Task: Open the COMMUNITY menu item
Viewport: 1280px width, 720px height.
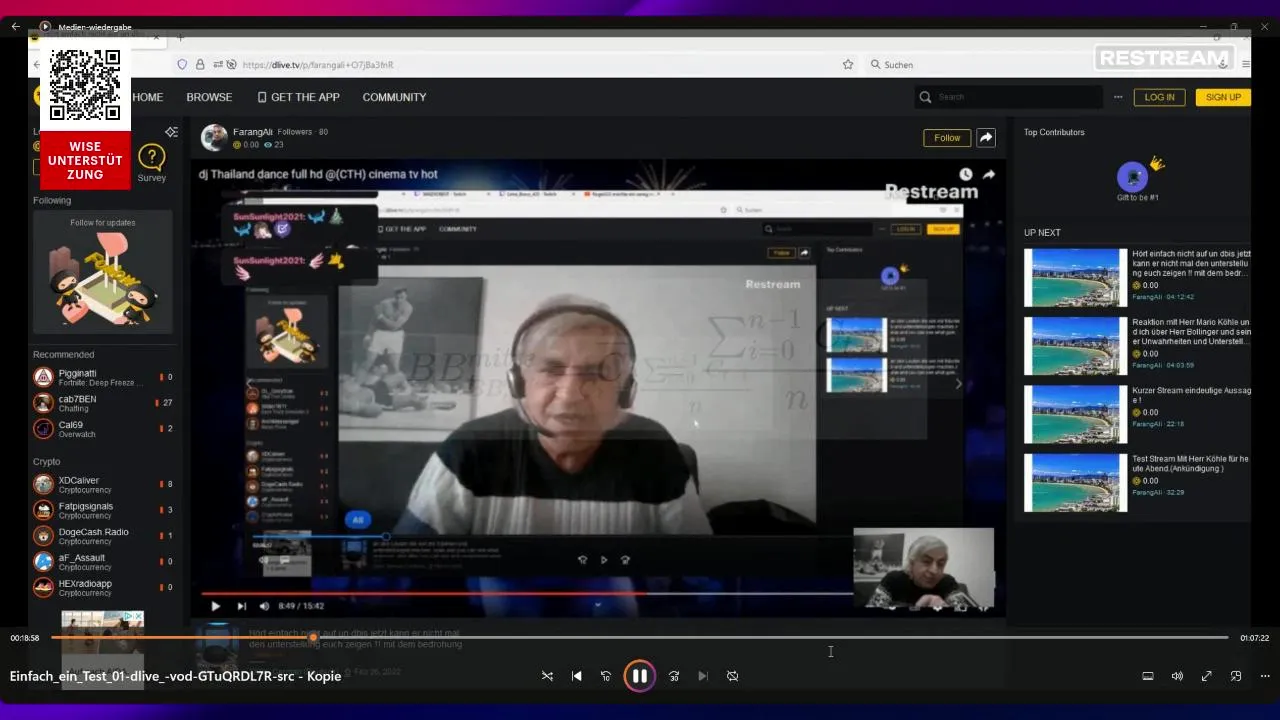Action: [x=394, y=97]
